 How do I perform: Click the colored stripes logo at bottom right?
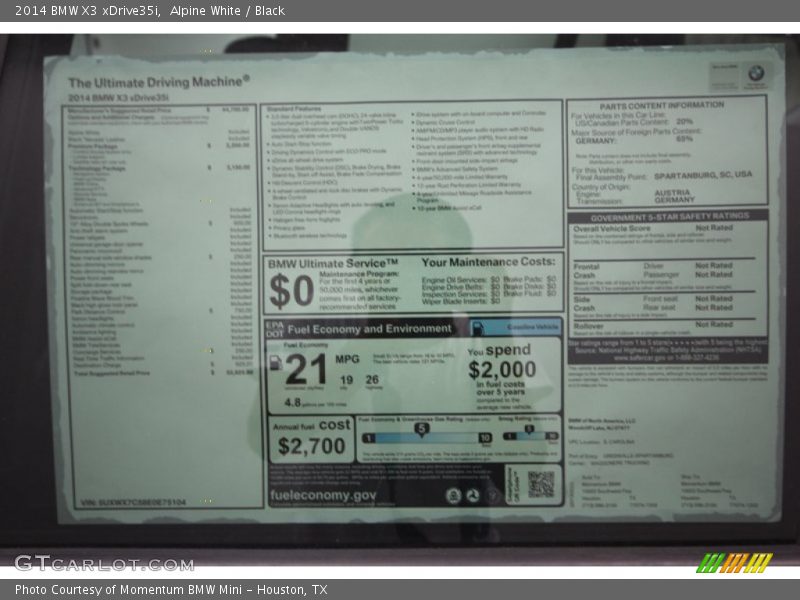(735, 562)
